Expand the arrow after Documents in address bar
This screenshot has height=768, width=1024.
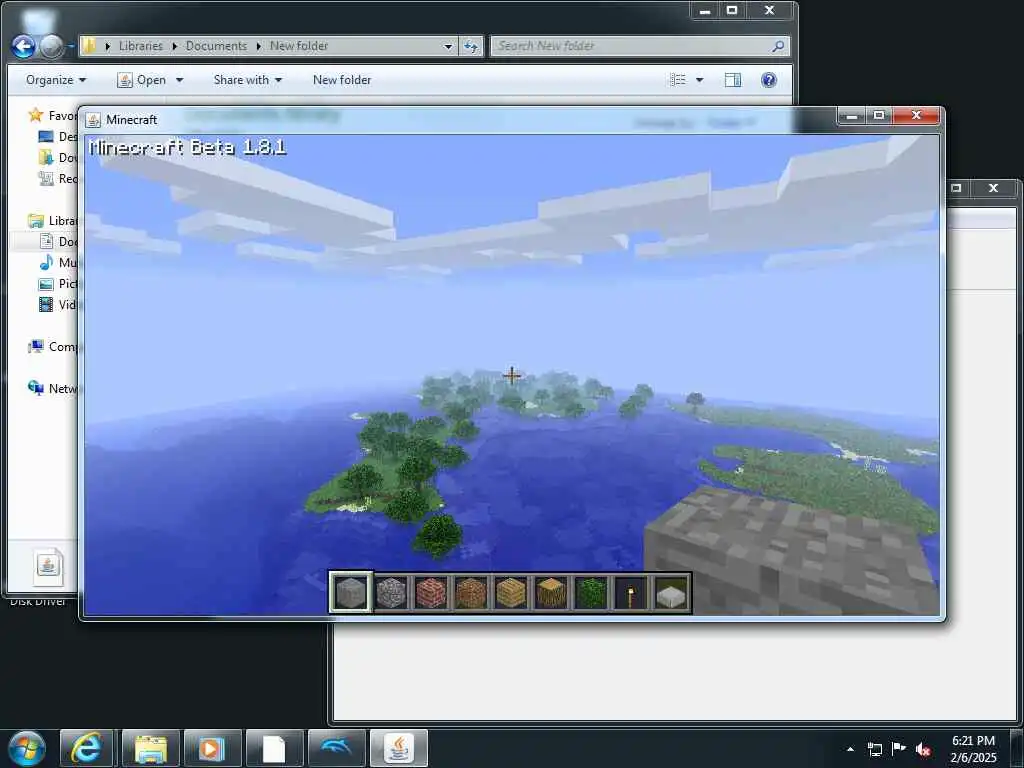coord(259,46)
